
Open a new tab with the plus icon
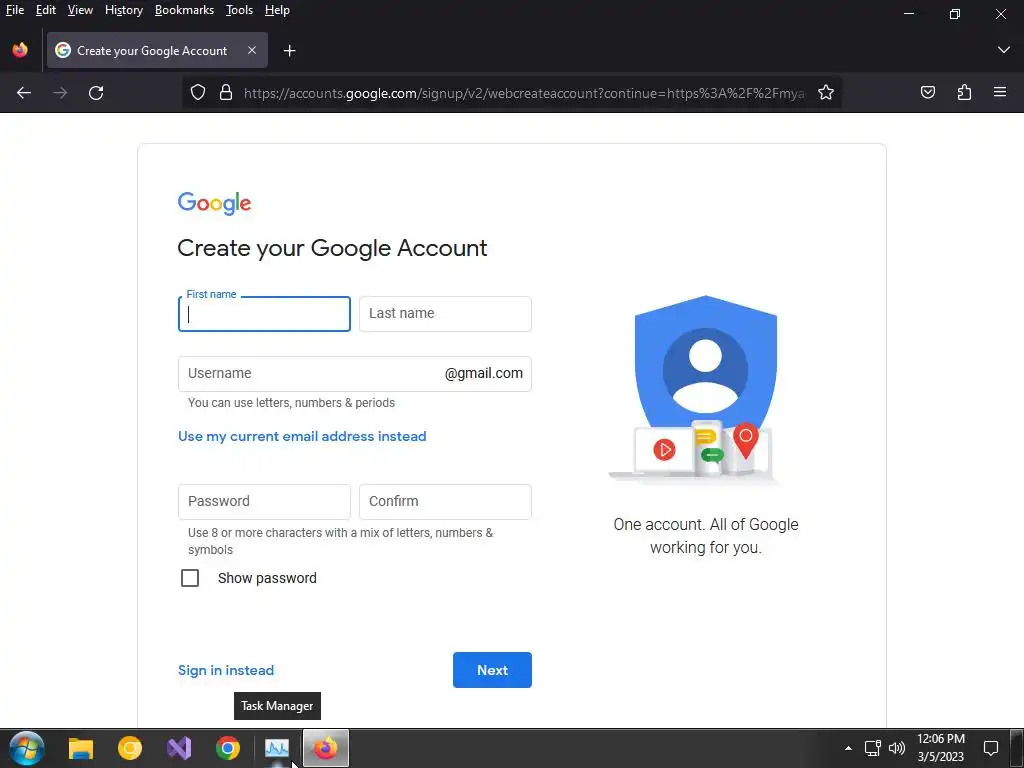click(x=289, y=51)
